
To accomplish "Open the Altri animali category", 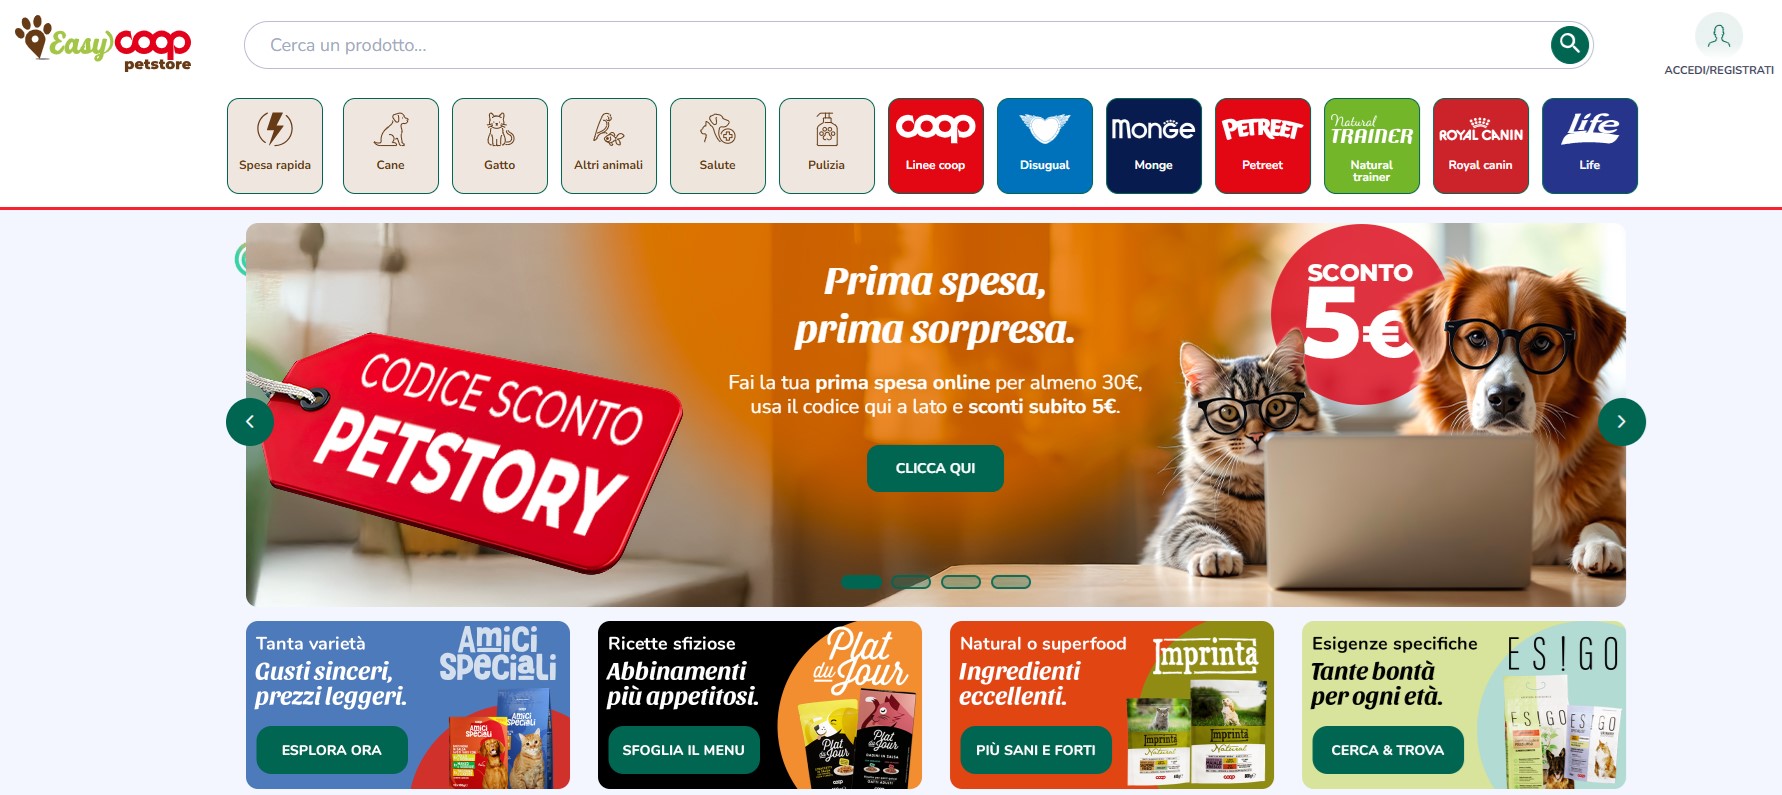I will [609, 146].
